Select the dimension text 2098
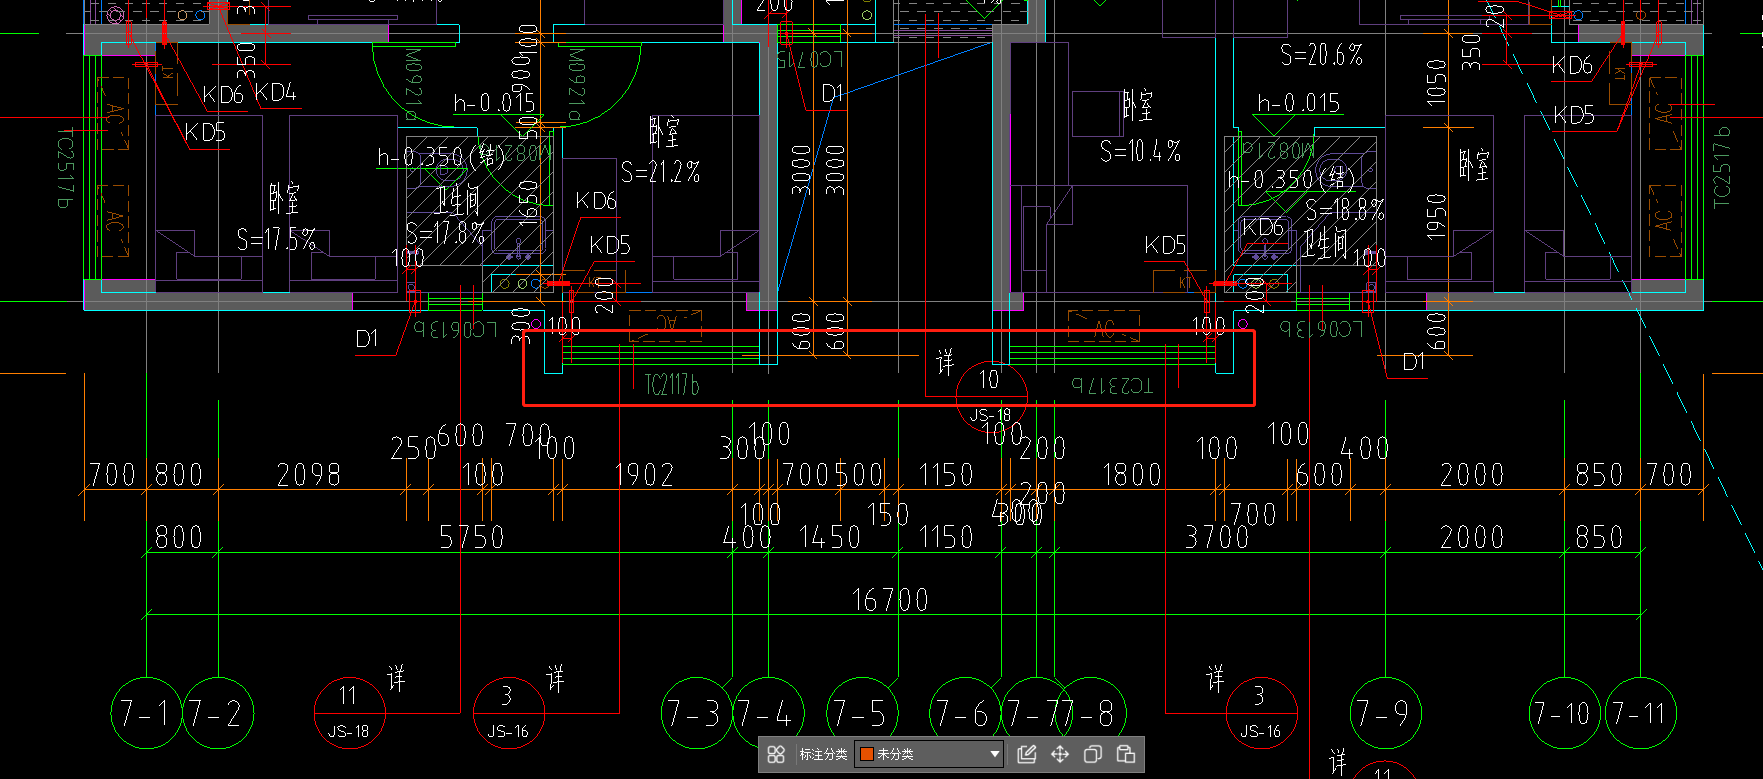This screenshot has height=779, width=1763. 308,474
